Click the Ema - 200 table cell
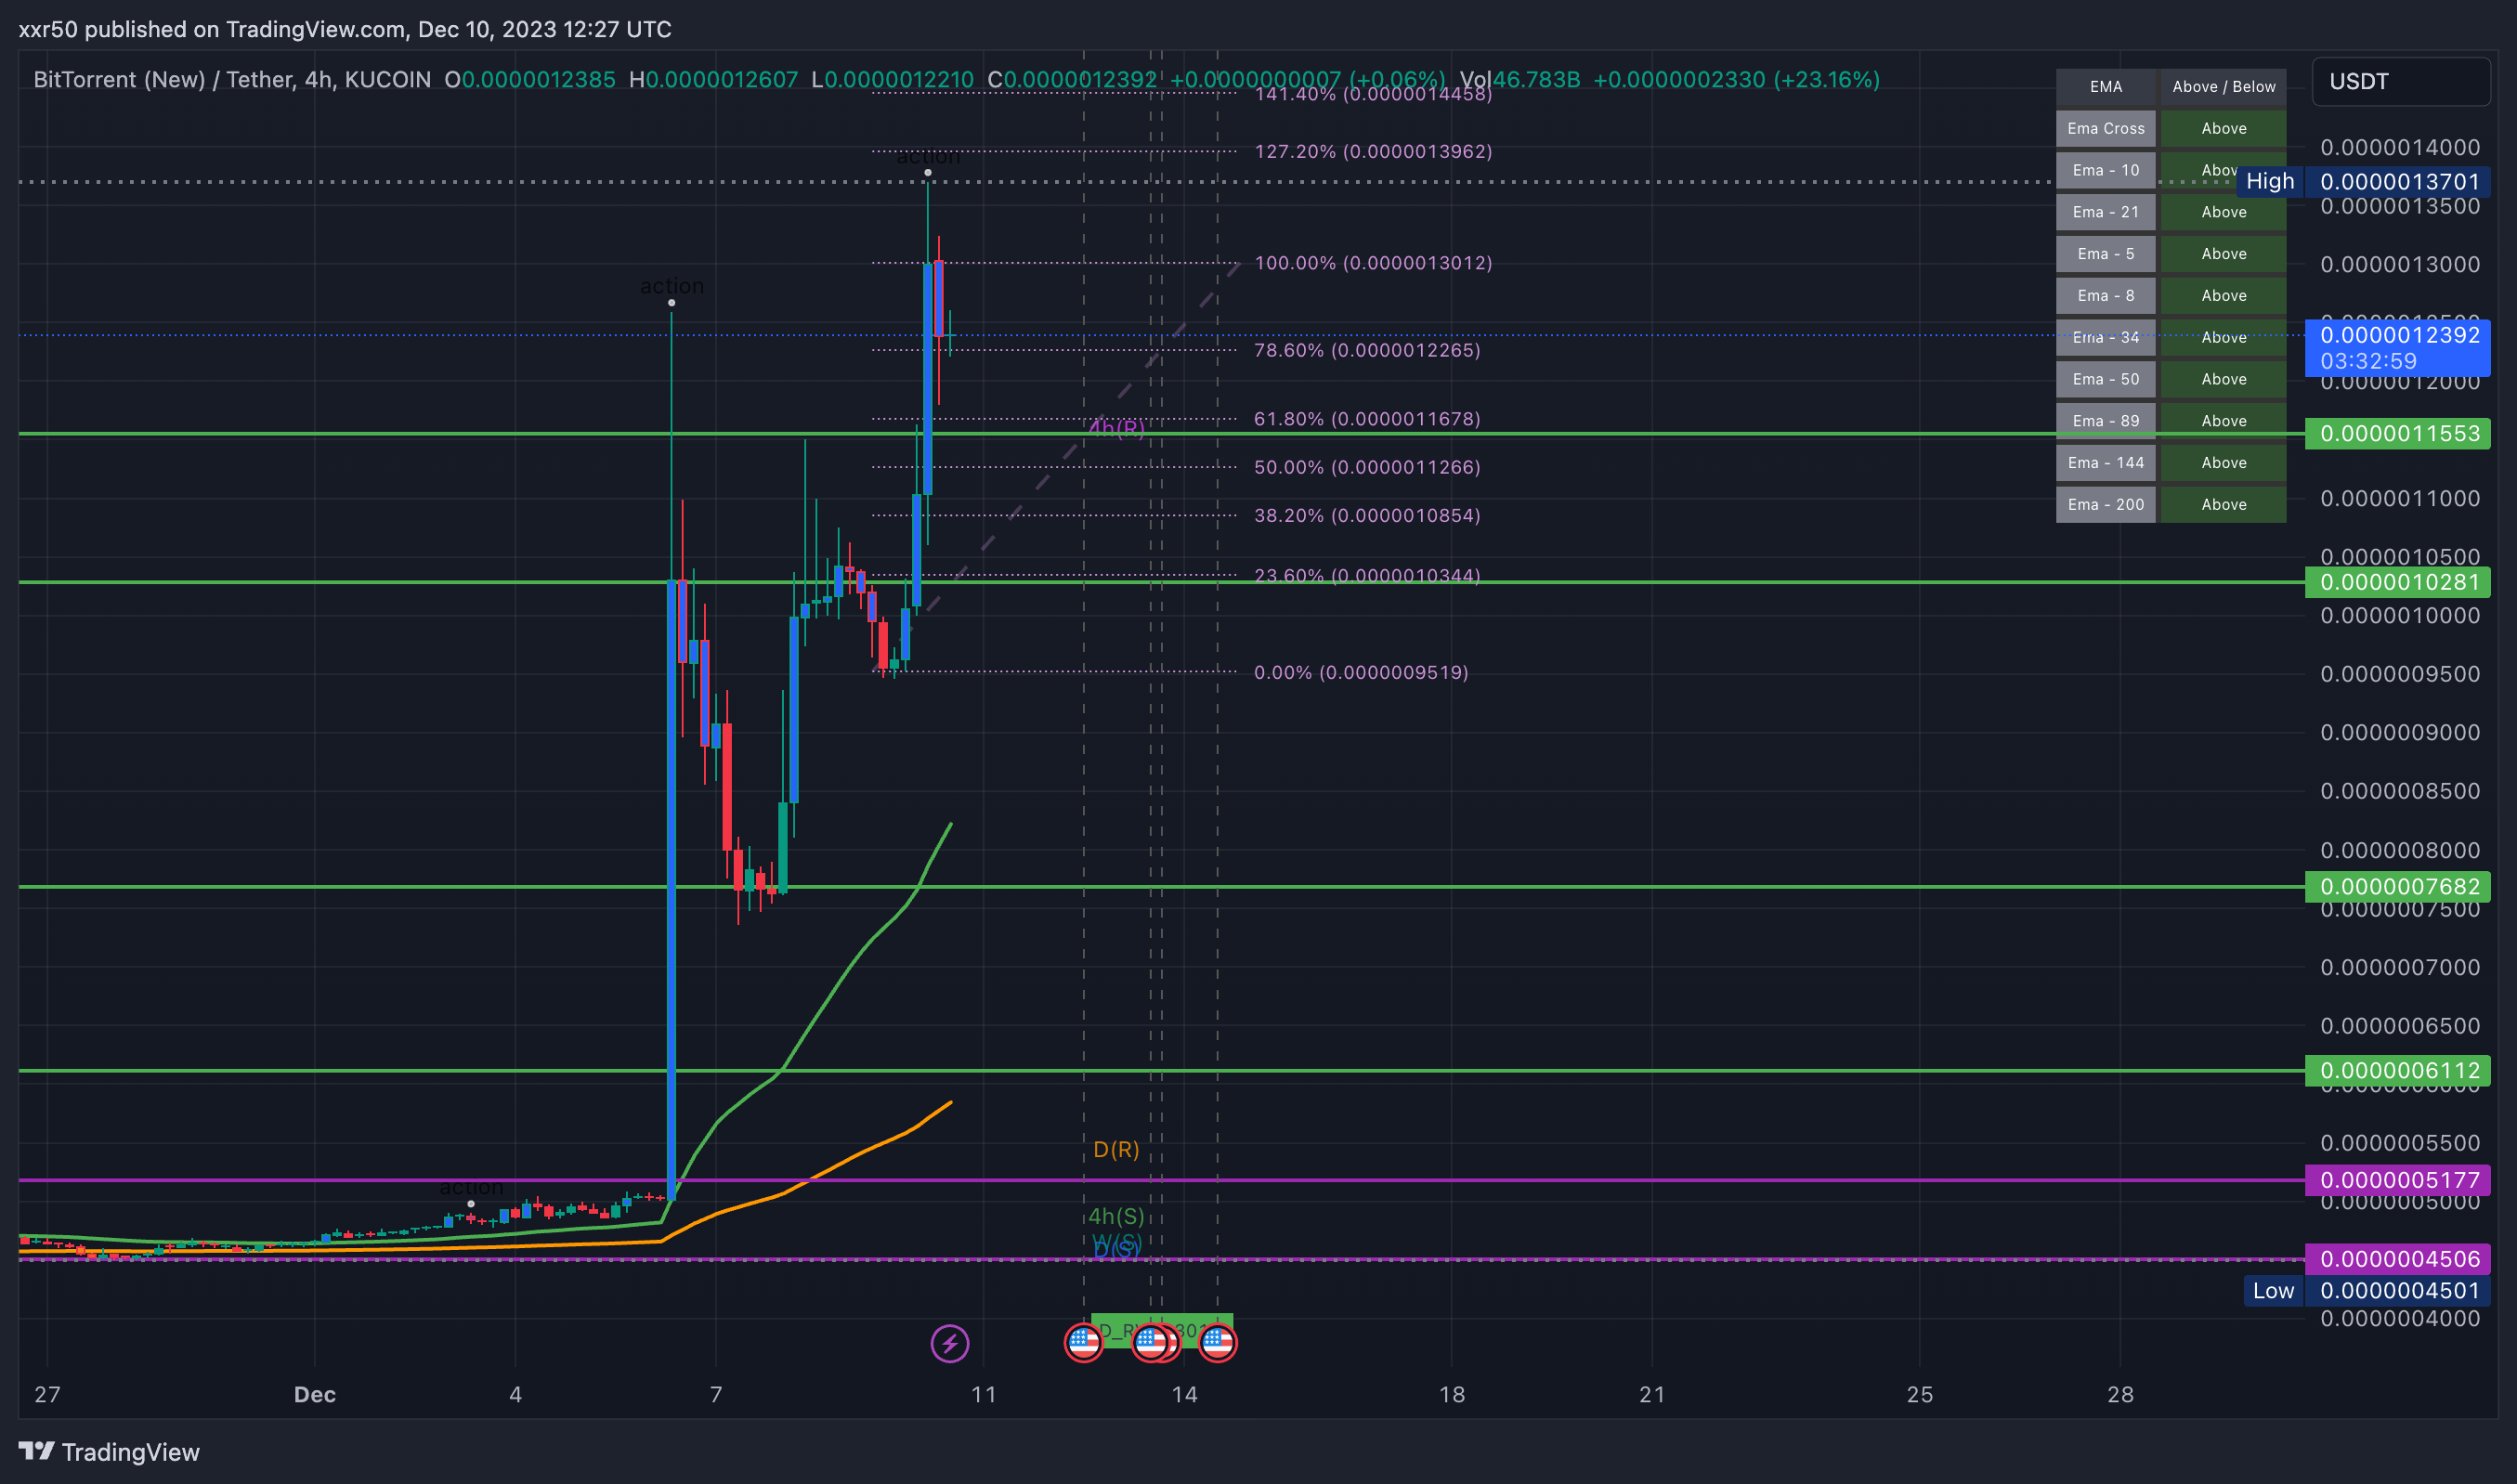2517x1484 pixels. [2105, 505]
